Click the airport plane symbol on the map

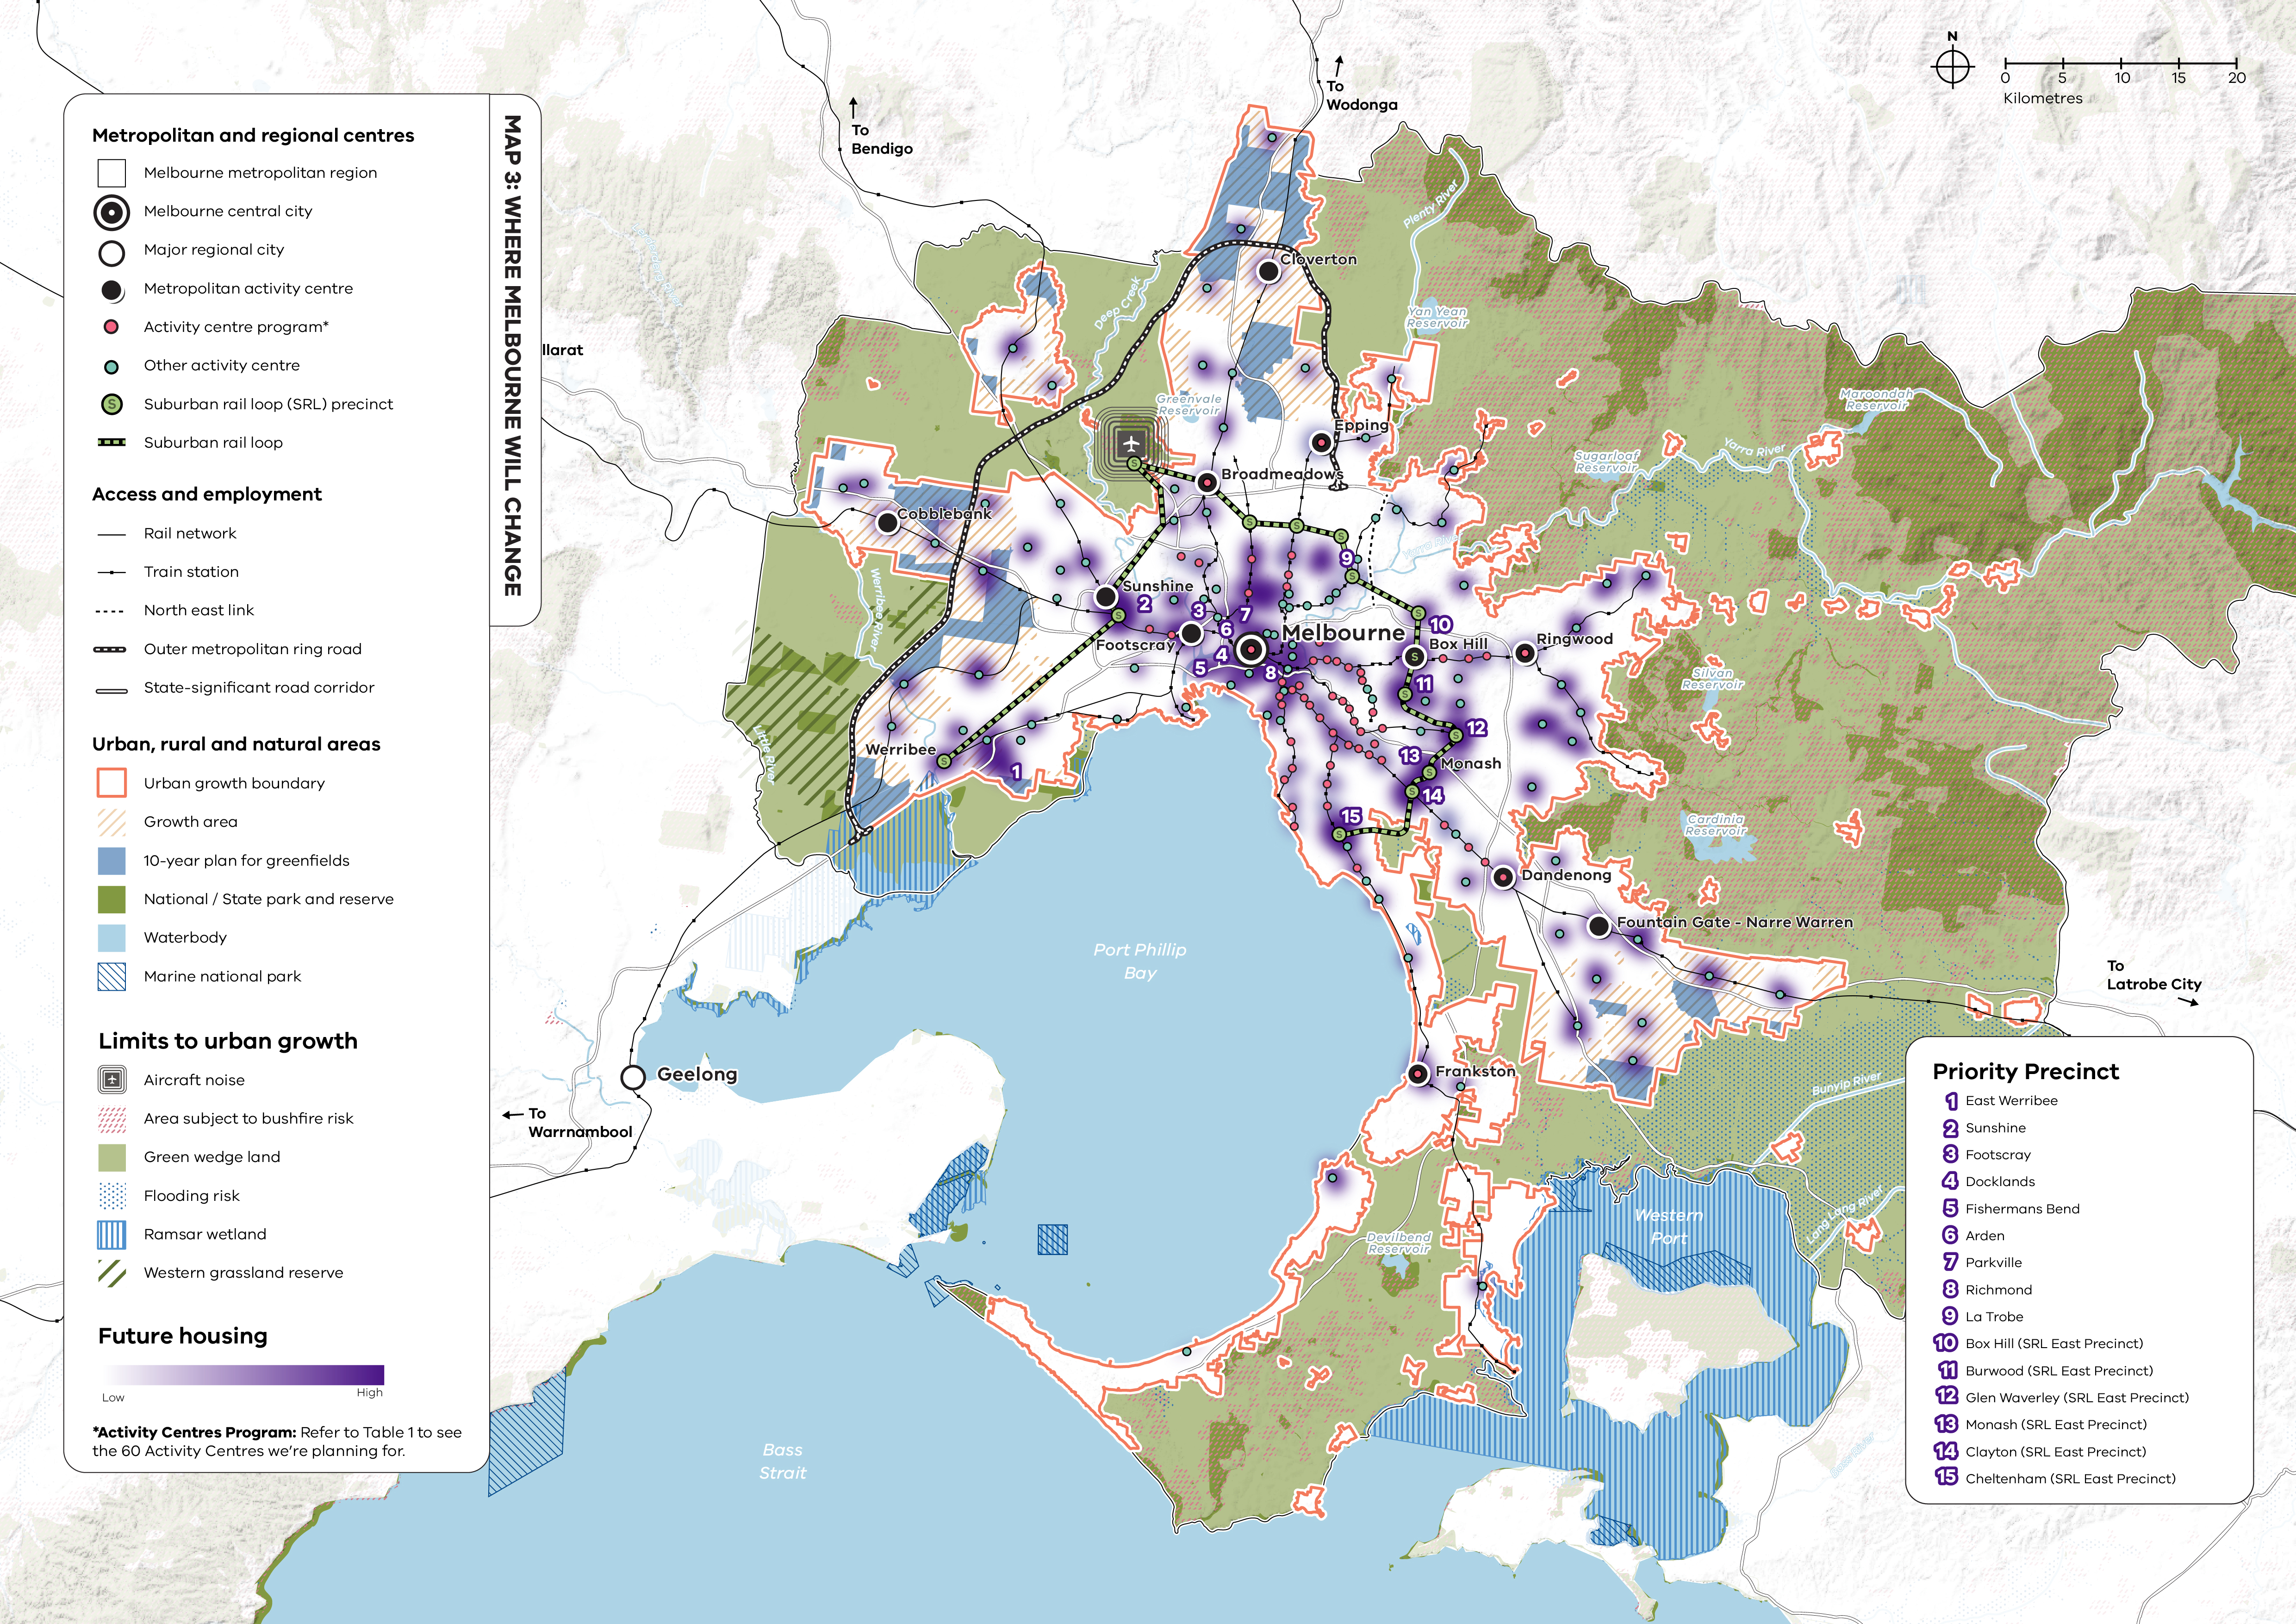click(x=1131, y=443)
